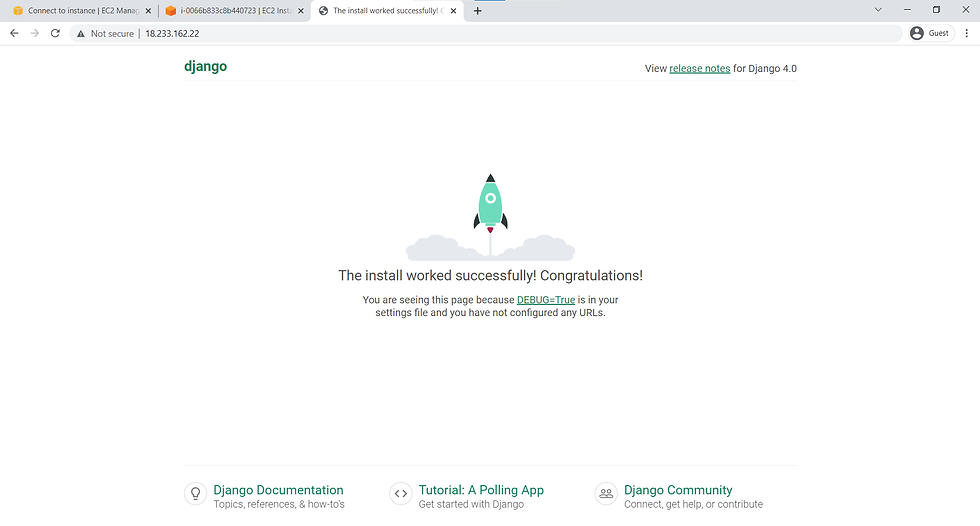Screen dimensions: 980x526
Task: Go back using the browser back arrow
Action: pyautogui.click(x=14, y=33)
